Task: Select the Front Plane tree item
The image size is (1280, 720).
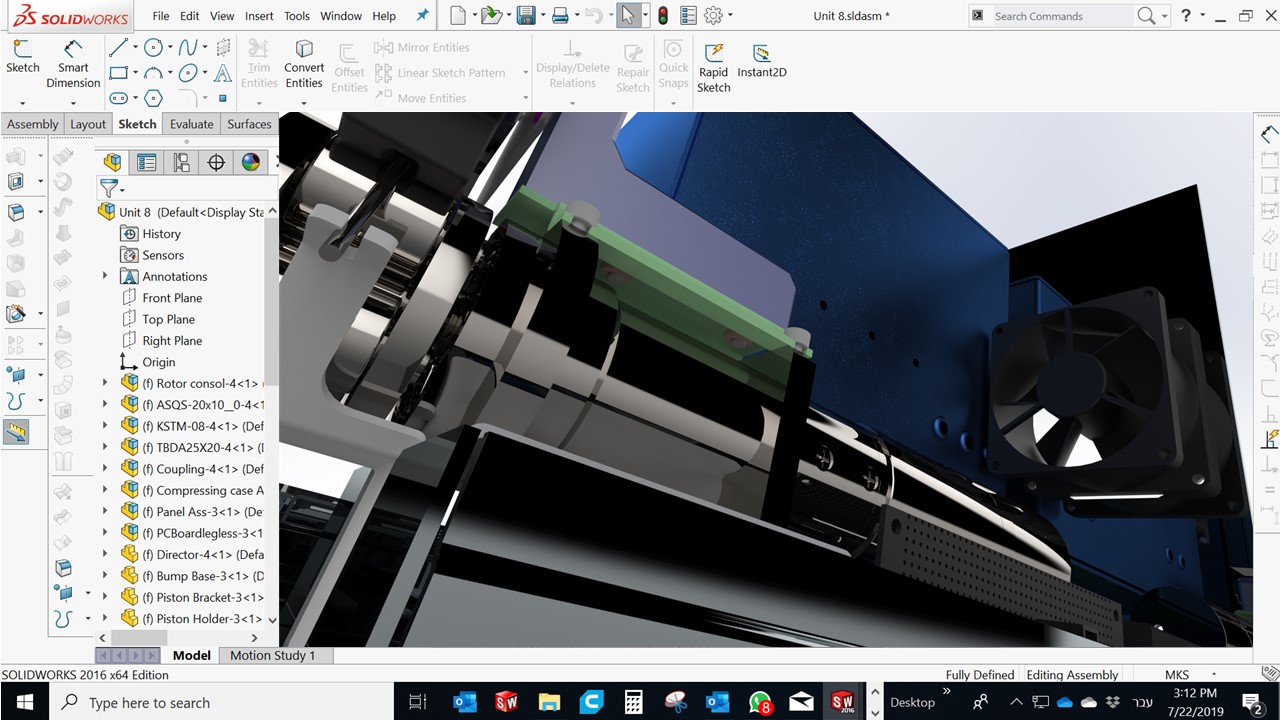Action: pyautogui.click(x=172, y=298)
